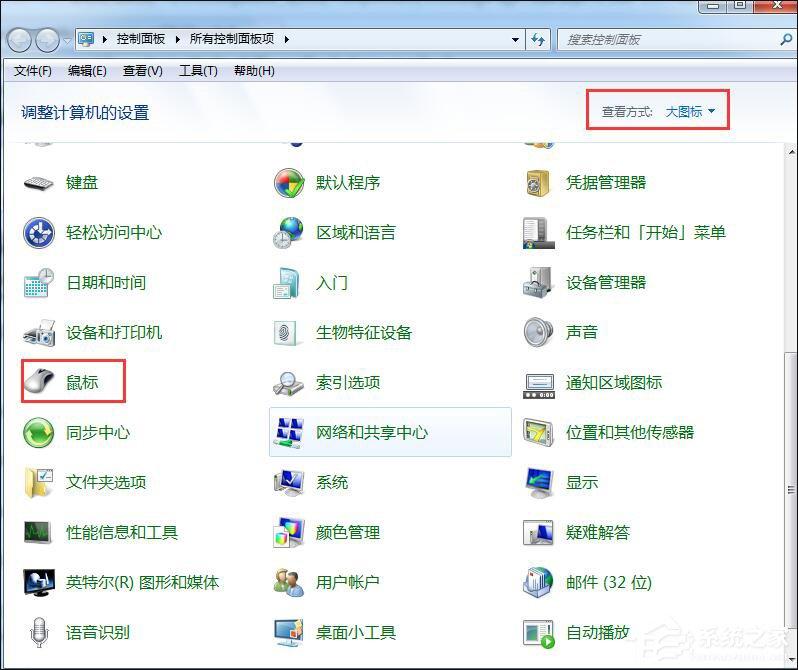This screenshot has width=798, height=670.
Task: Open the 设备和打印机 icon
Action: tap(39, 332)
